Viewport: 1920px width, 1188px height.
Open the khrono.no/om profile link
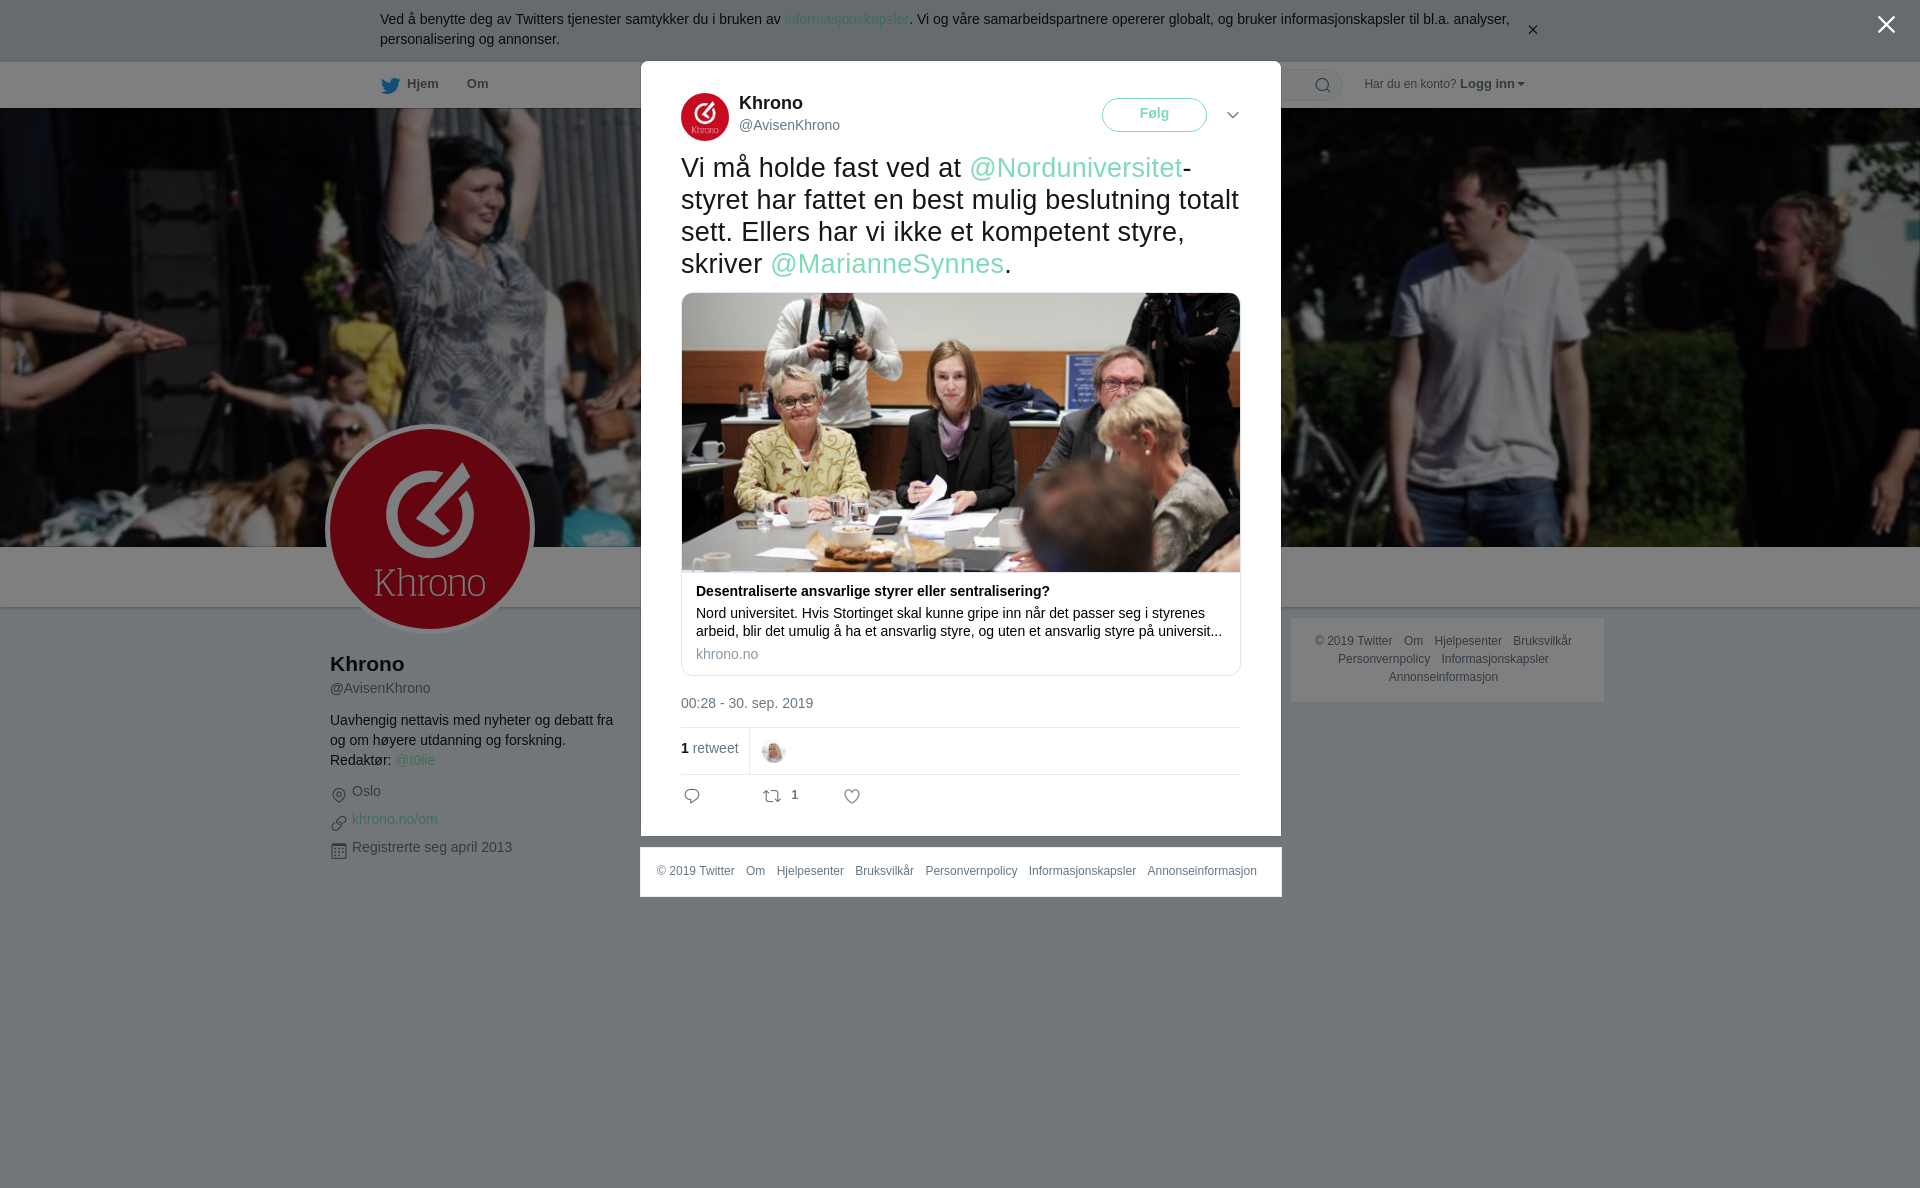tap(394, 819)
